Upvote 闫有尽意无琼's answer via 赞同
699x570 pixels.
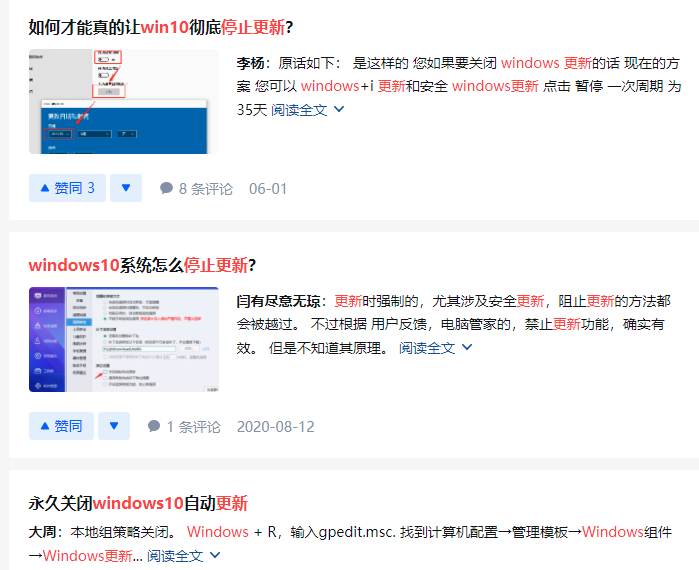(x=62, y=426)
